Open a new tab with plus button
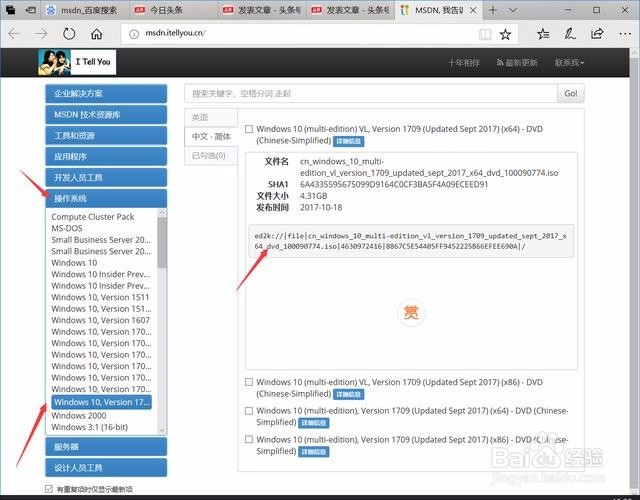 (x=493, y=10)
